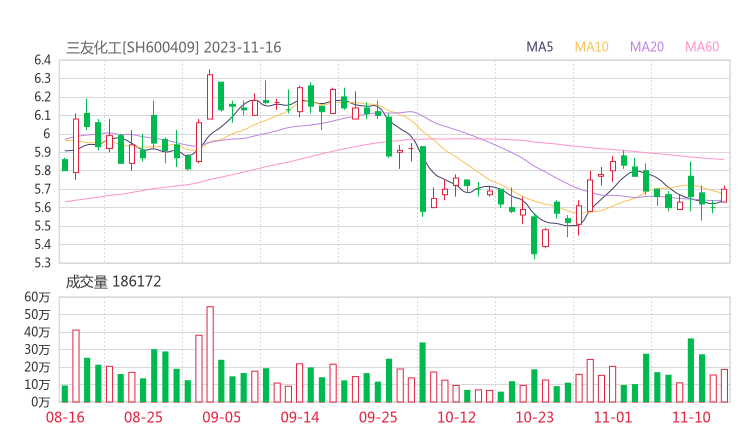
Task: Click the 40万 volume axis label
Action: click(x=37, y=332)
